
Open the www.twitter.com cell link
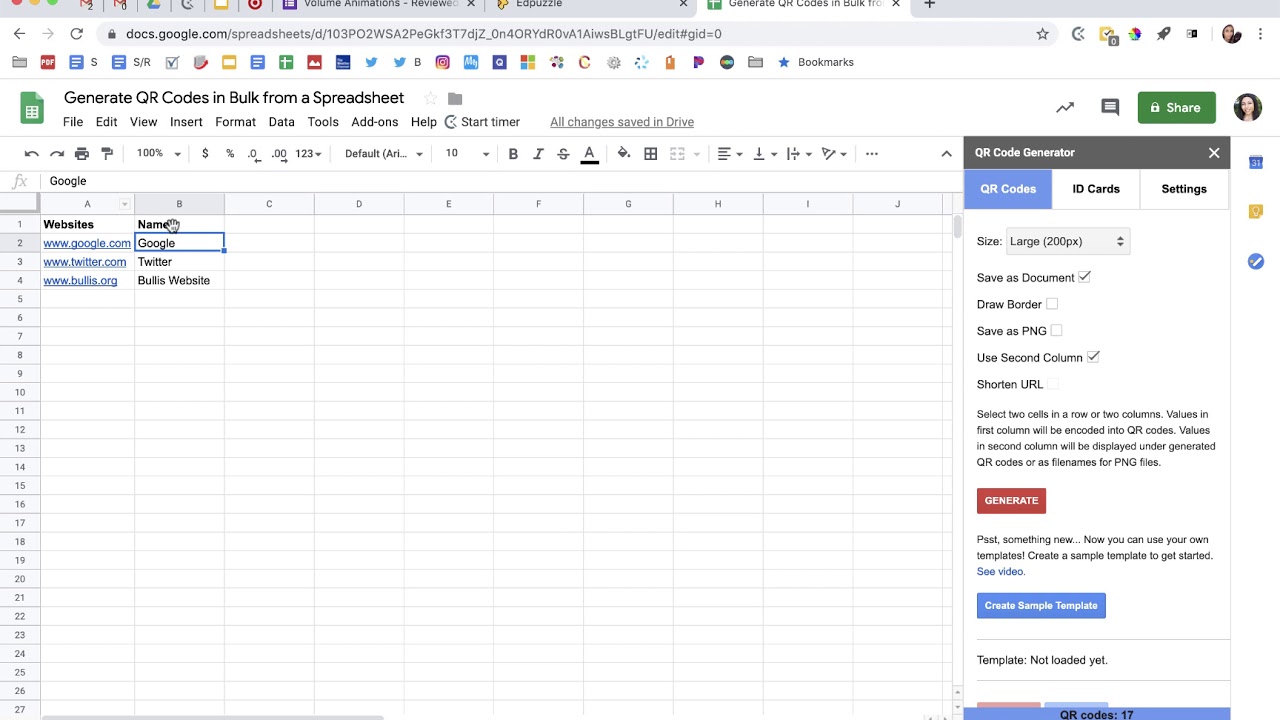coord(85,262)
